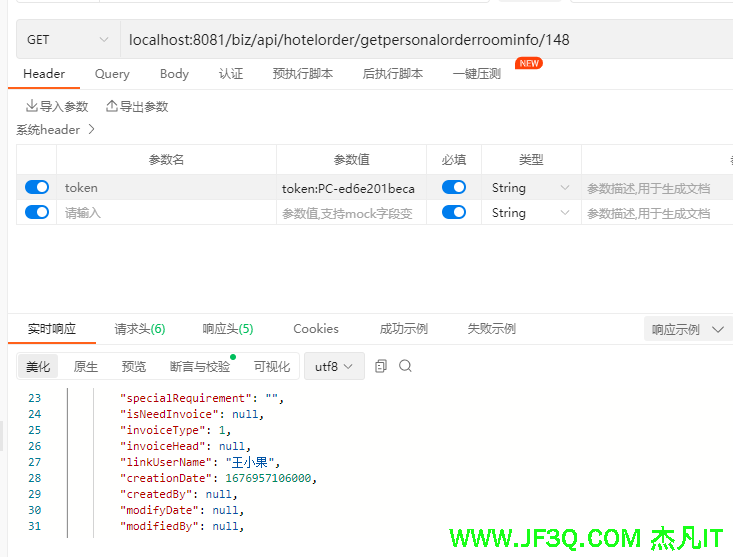Open the 一键压测 tab
The width and height of the screenshot is (733, 557).
coord(477,74)
